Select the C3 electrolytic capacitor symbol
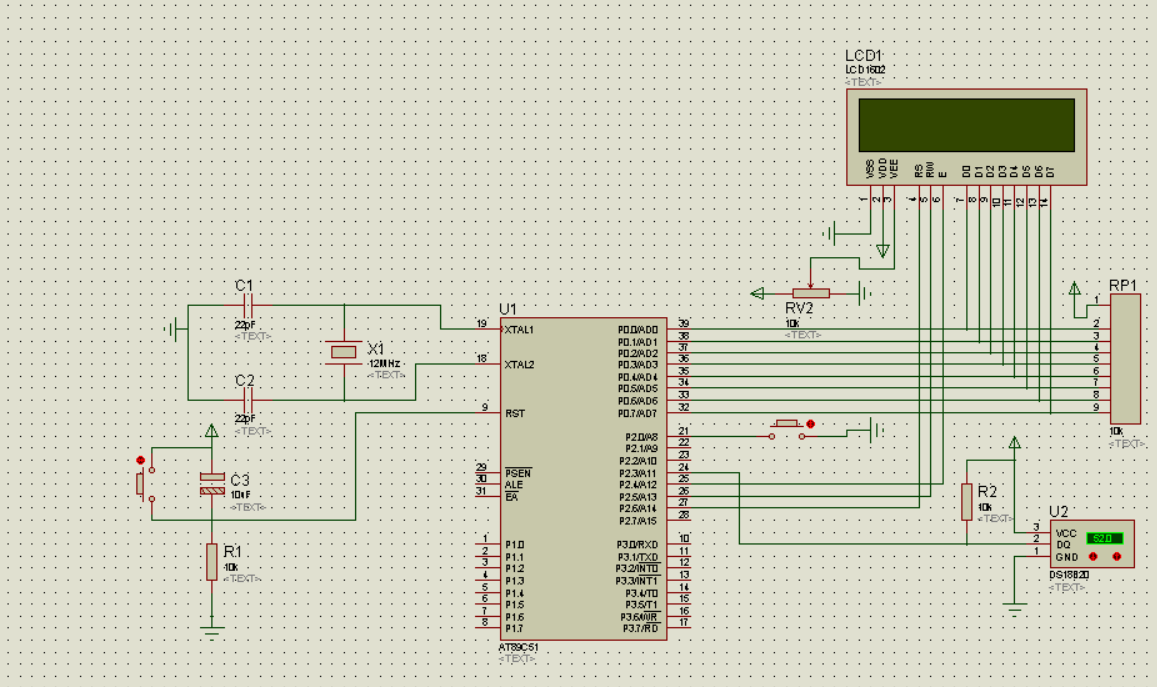This screenshot has width=1157, height=687. 213,484
